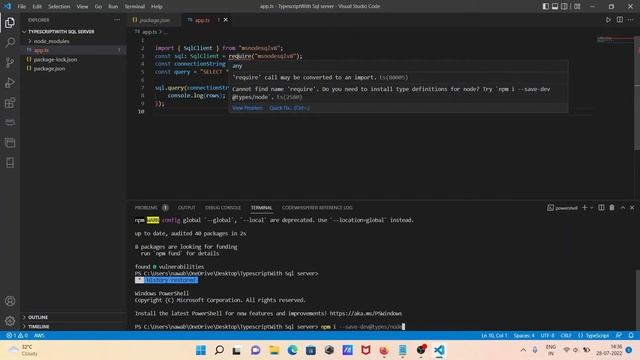Toggle the secondary side bar layout button
Viewport: 640px width, 360px height.
[564, 6]
